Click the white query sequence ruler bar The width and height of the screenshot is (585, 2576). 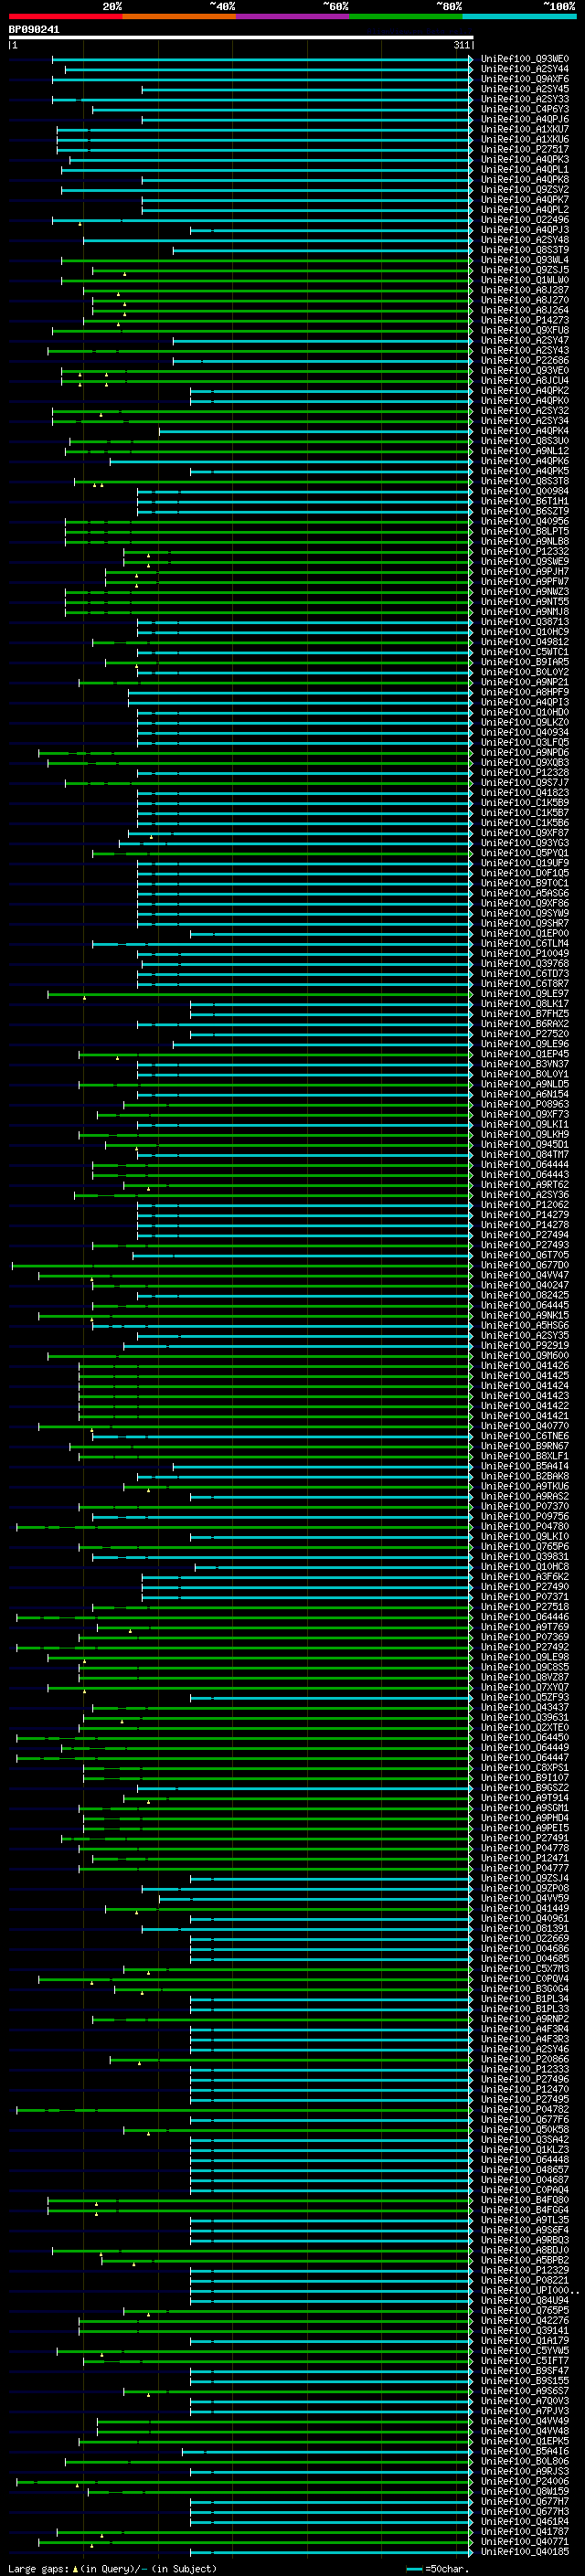(x=241, y=37)
